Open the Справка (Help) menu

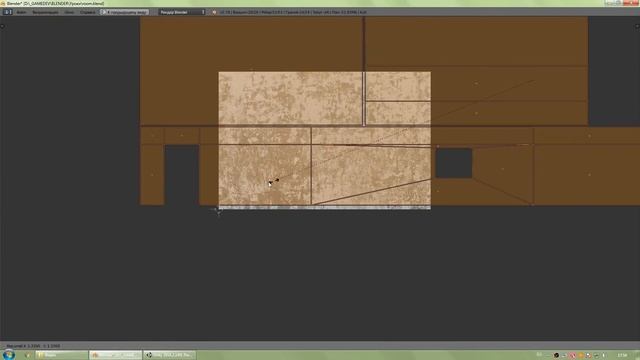(87, 12)
